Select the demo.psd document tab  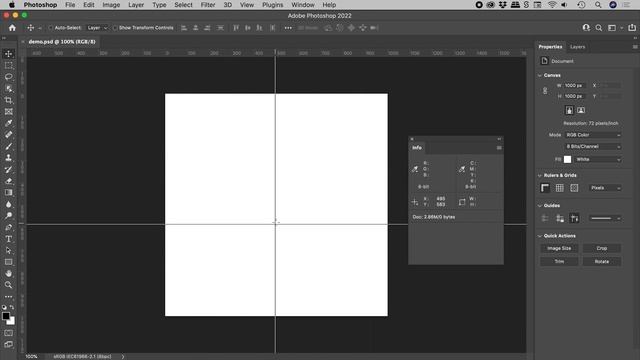click(62, 42)
